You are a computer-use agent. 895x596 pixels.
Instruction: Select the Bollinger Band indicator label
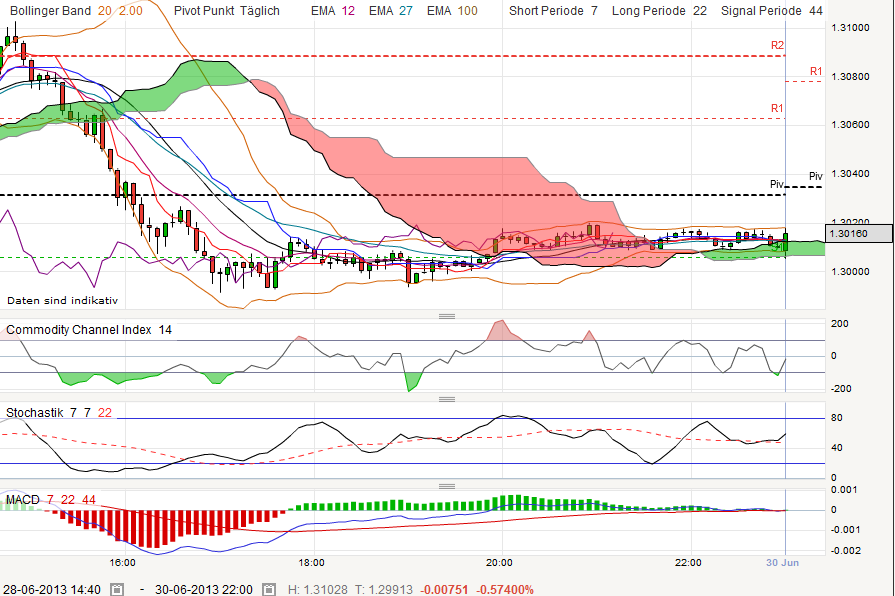coord(50,11)
